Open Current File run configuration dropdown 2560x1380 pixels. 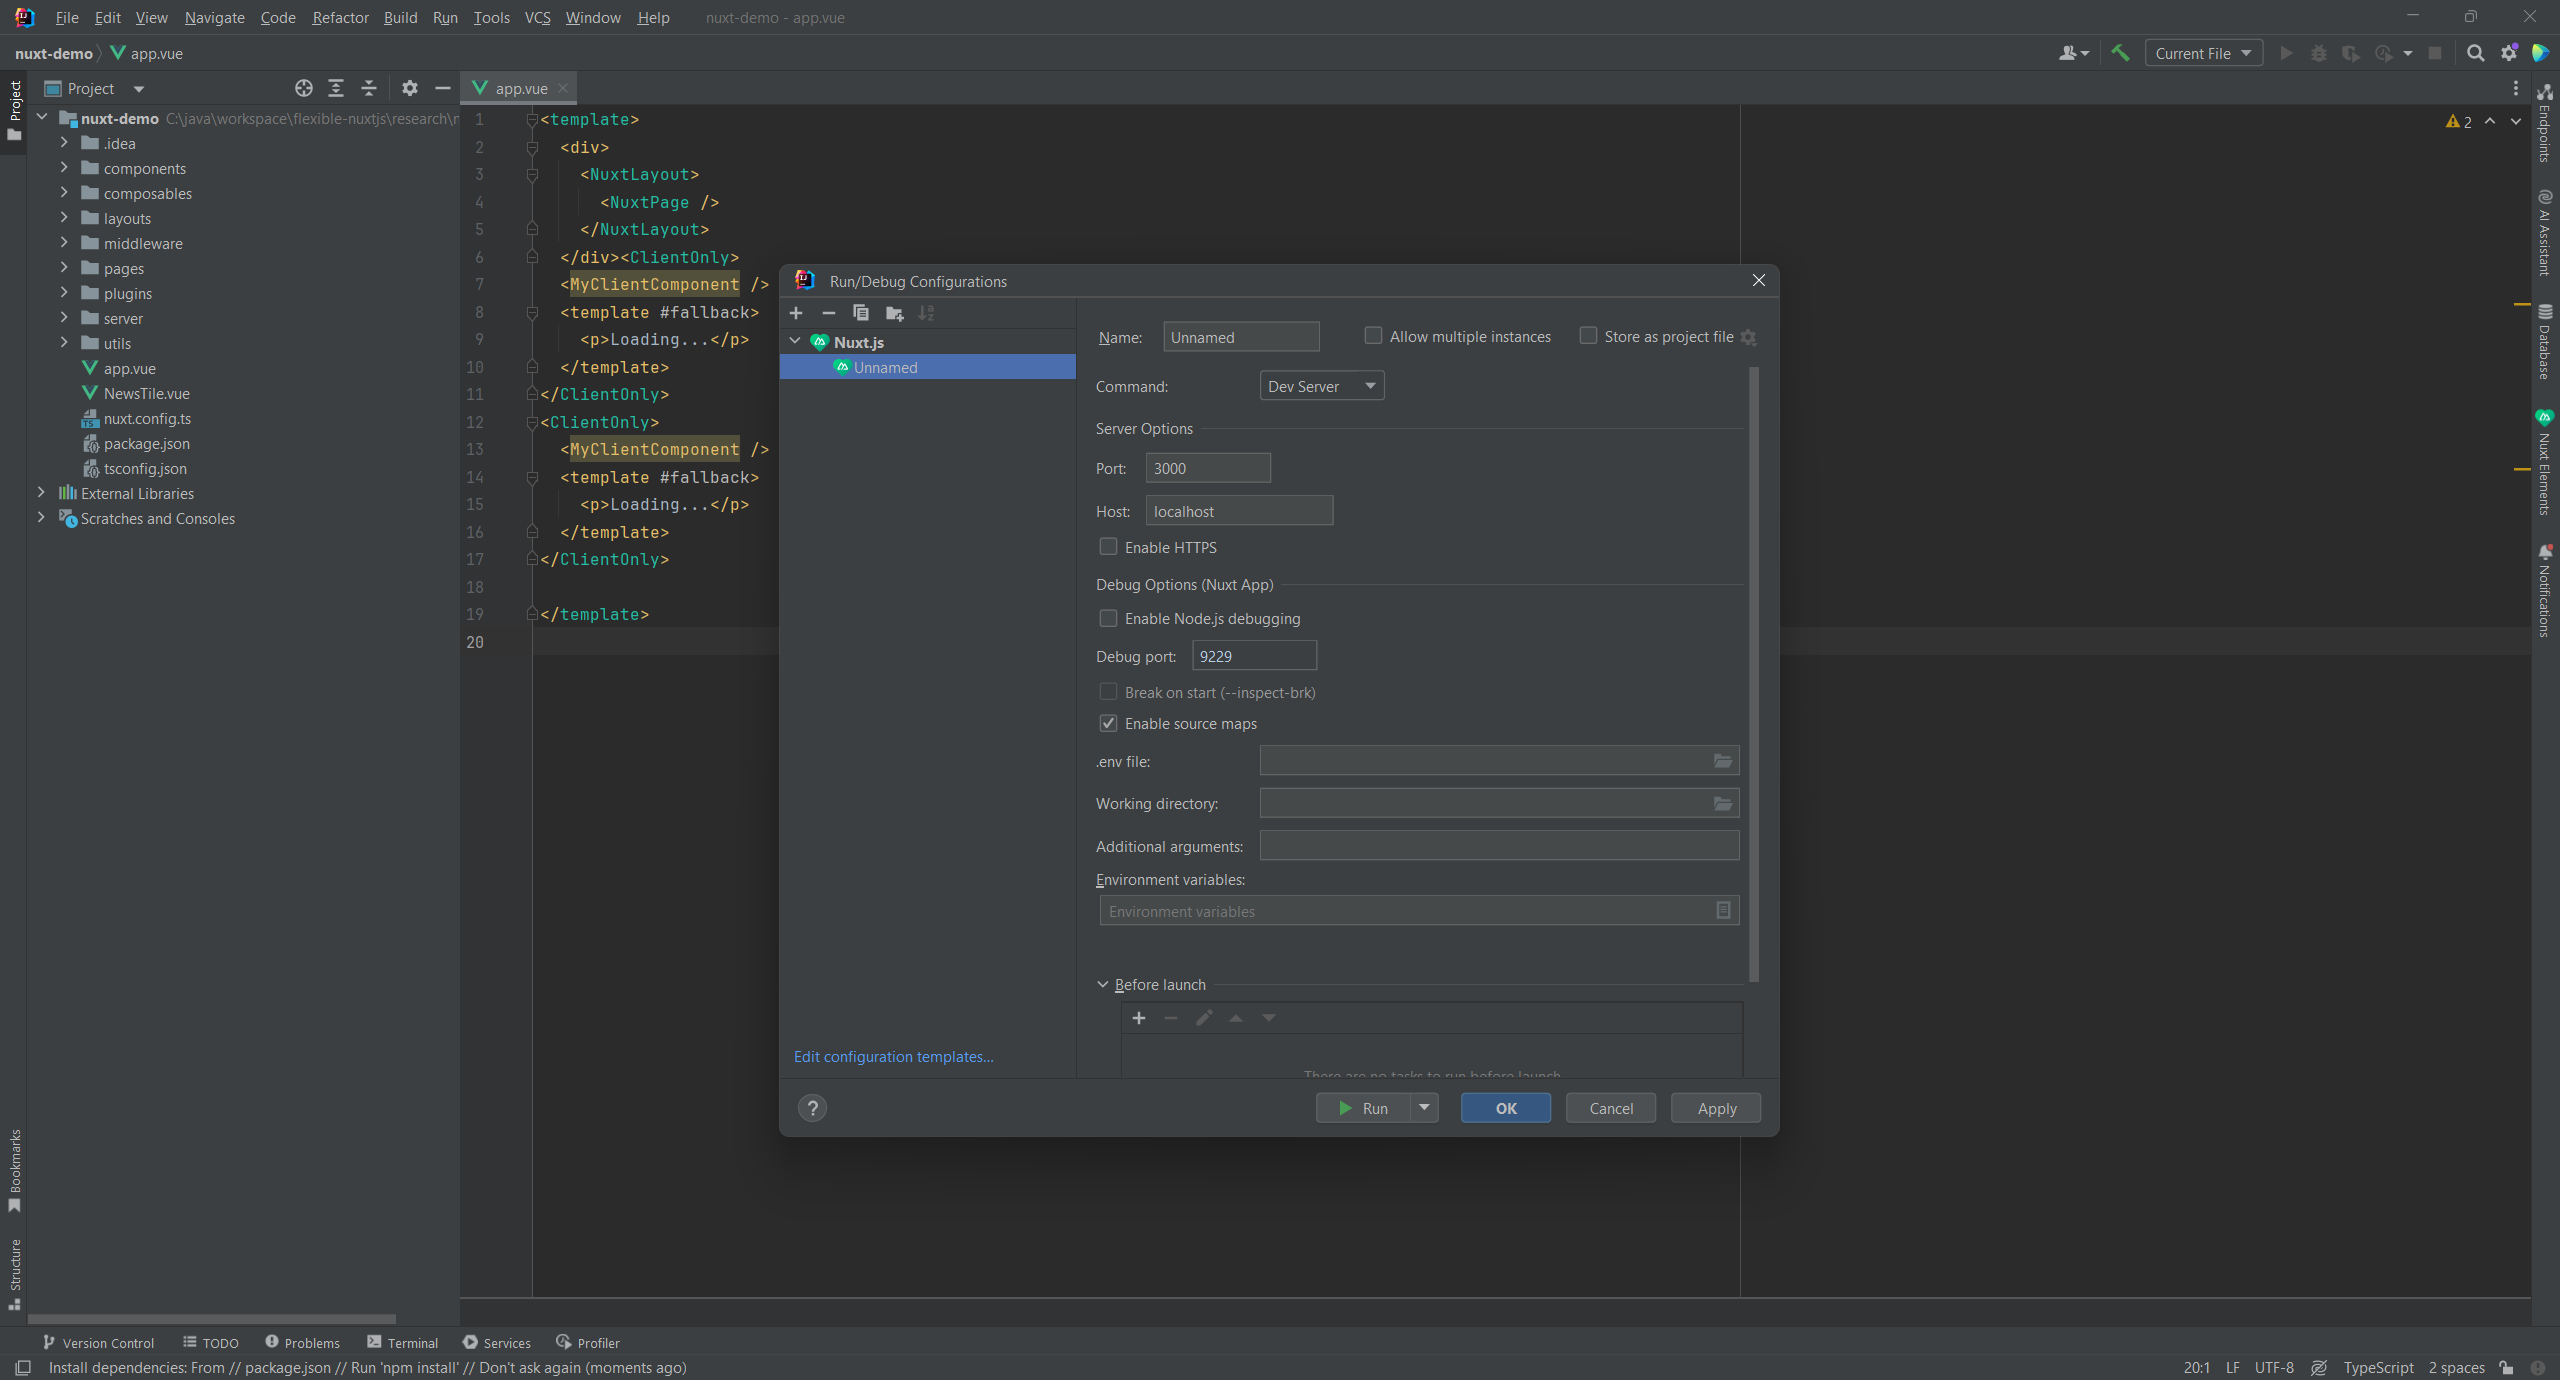tap(2203, 53)
